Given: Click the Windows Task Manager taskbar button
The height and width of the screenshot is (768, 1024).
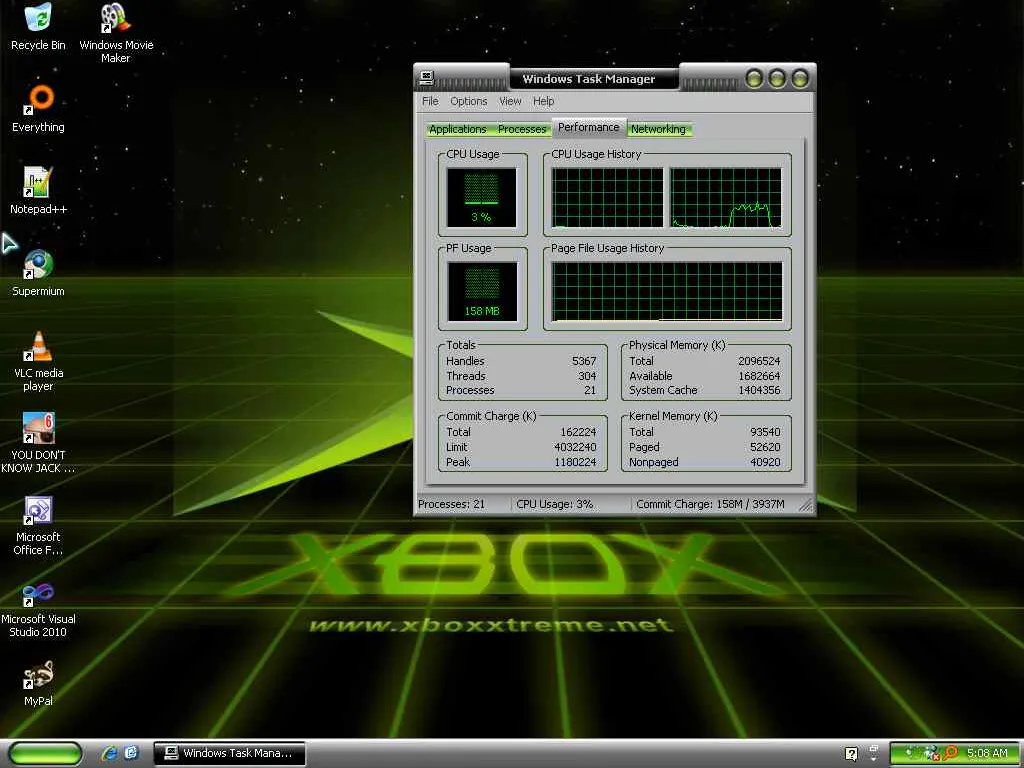Looking at the screenshot, I should click(x=229, y=753).
